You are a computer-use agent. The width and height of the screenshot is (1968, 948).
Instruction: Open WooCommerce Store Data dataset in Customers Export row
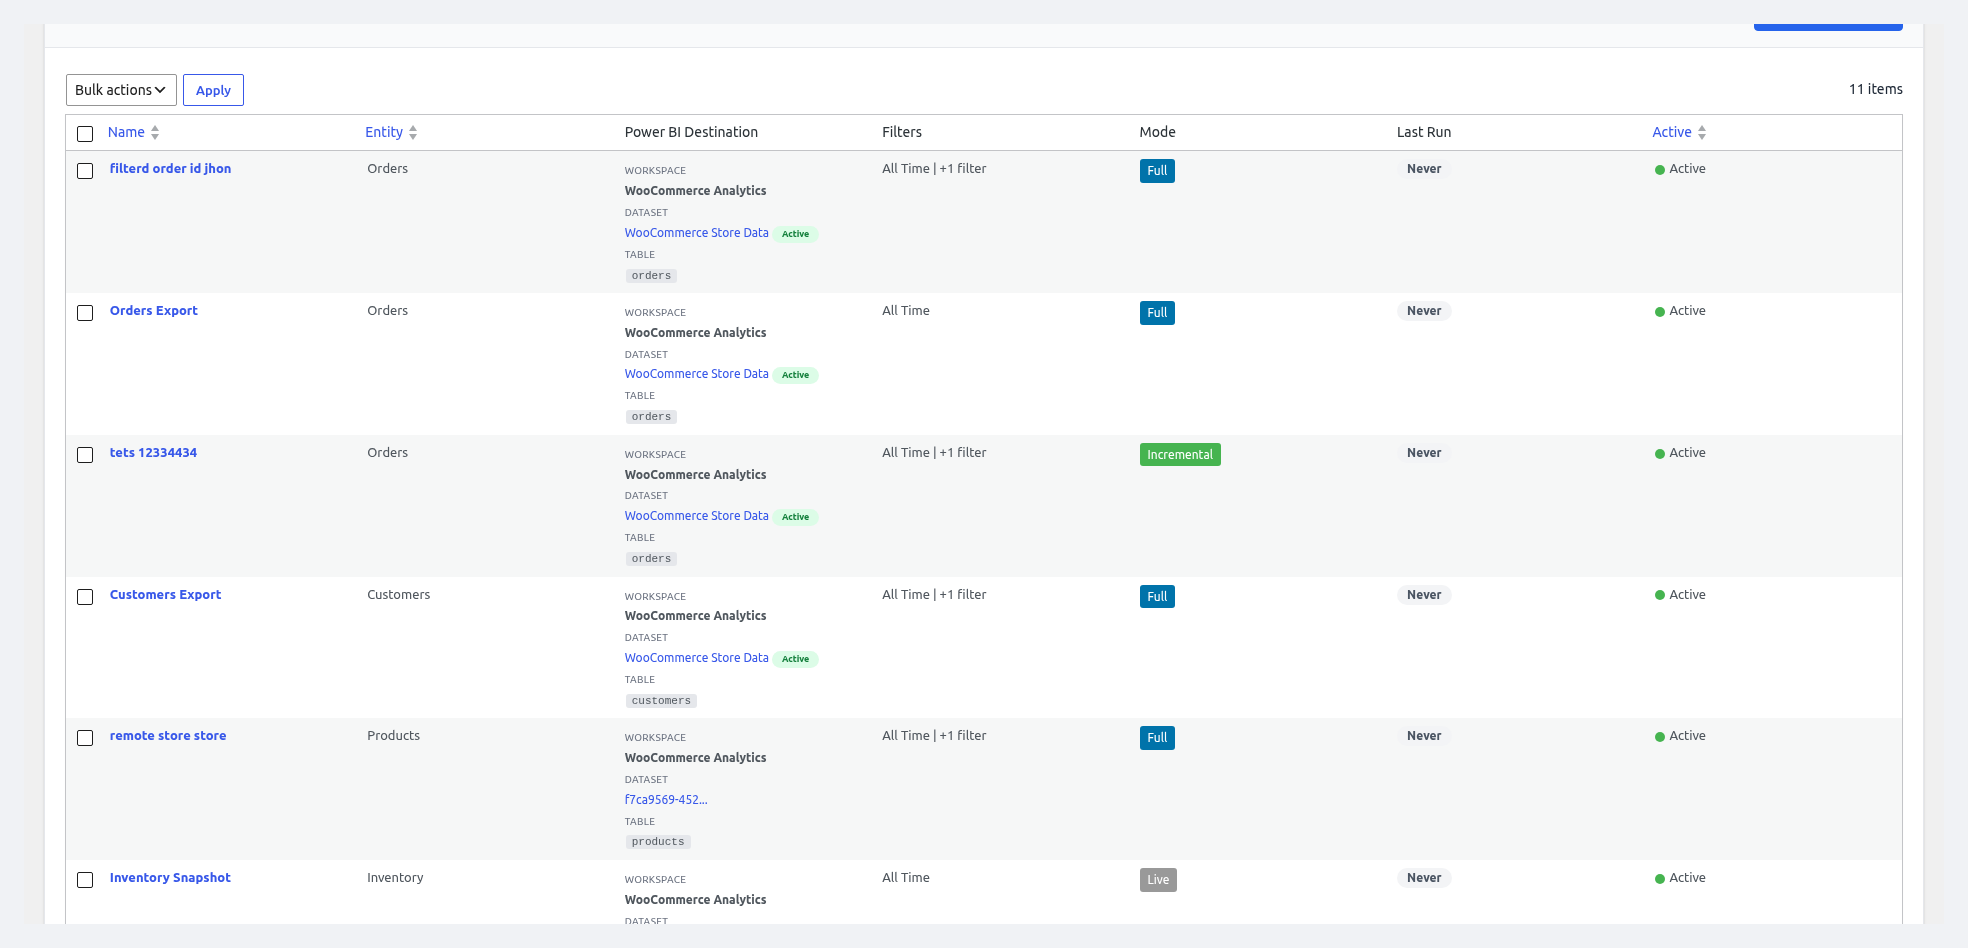coord(697,658)
